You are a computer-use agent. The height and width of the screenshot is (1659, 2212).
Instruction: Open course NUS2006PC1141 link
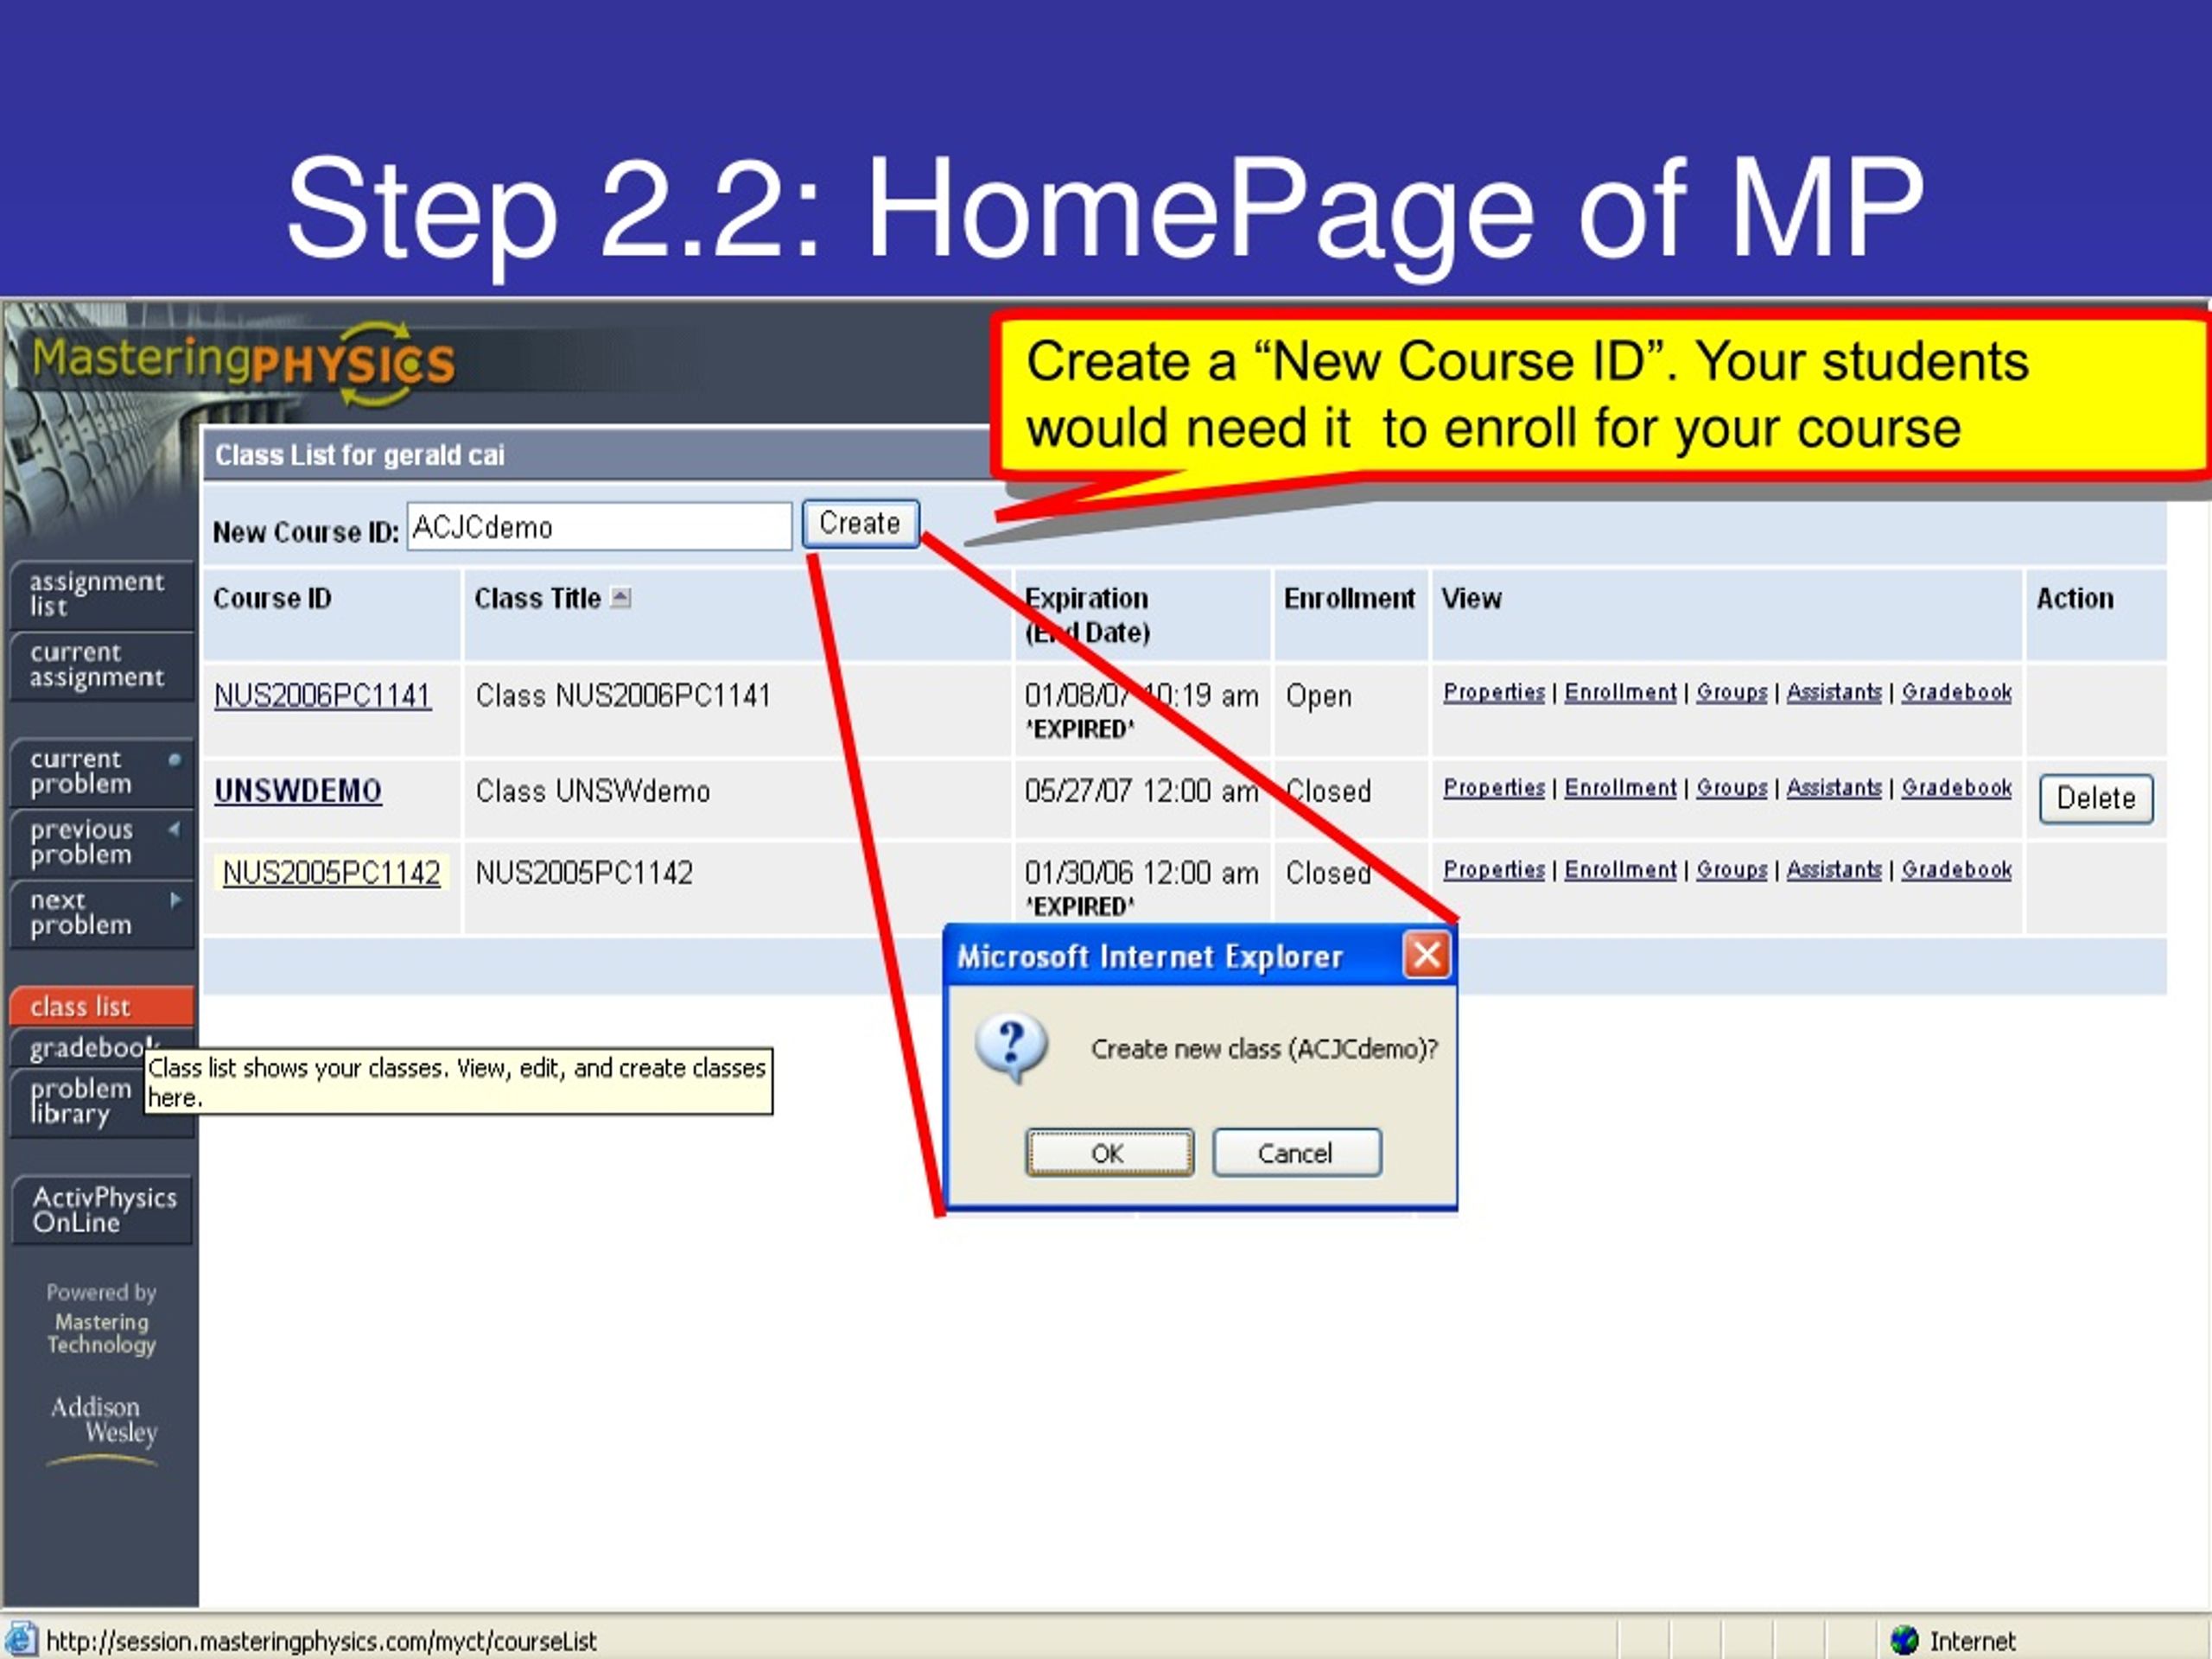coord(322,695)
